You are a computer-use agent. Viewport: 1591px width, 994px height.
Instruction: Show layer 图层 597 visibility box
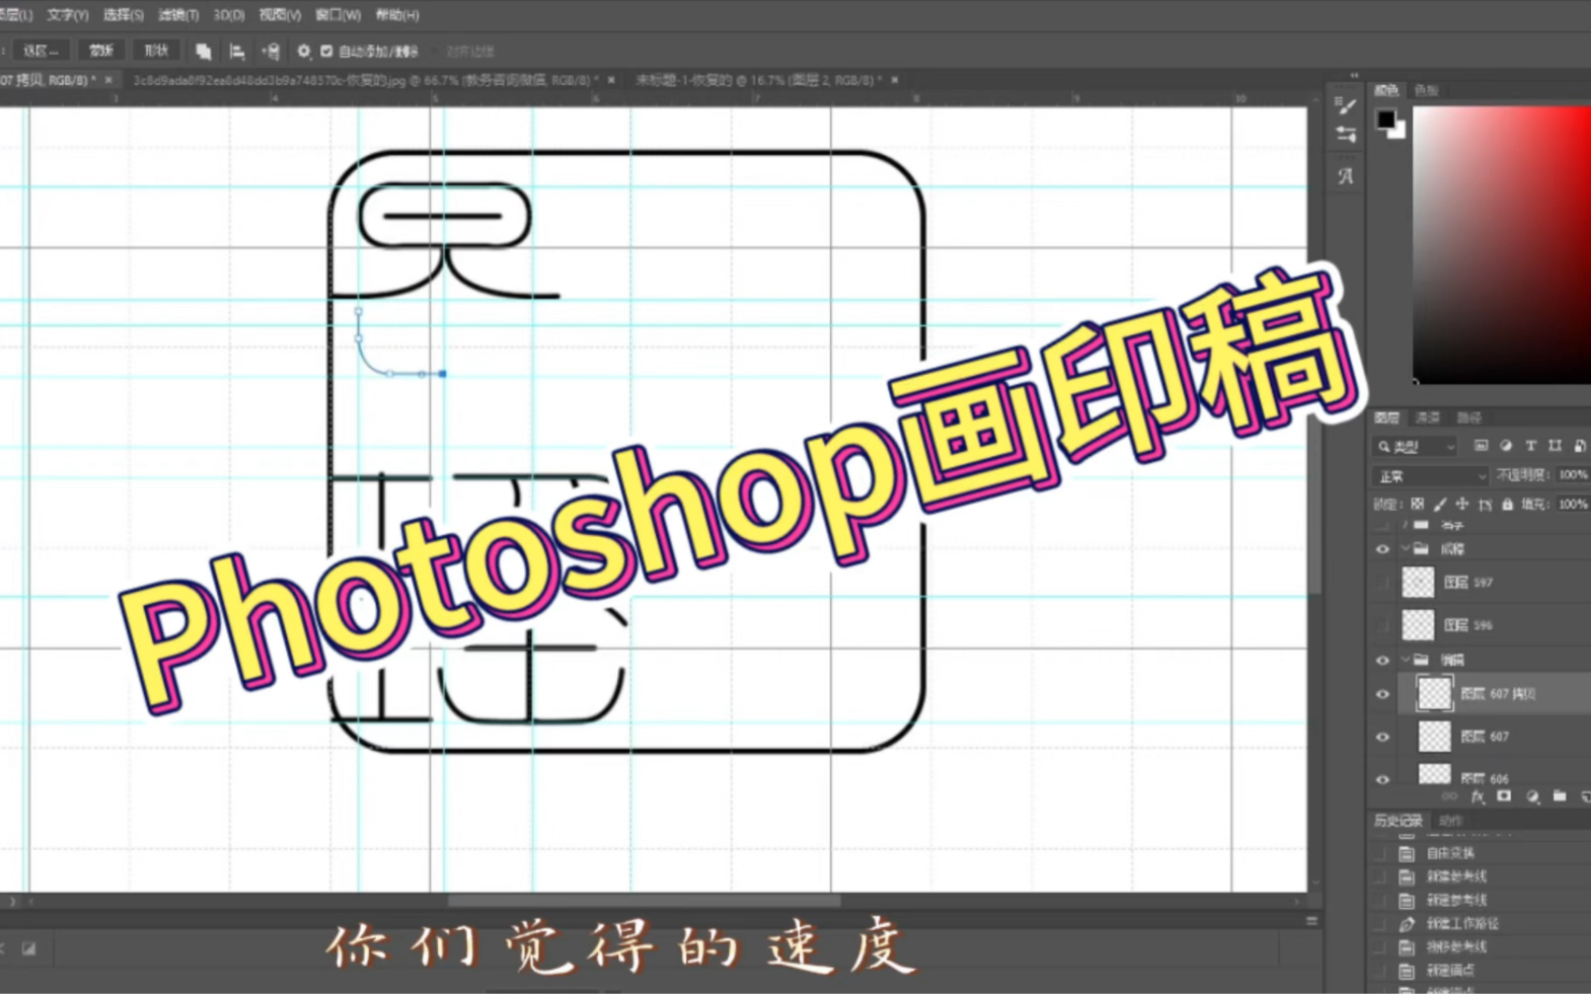(1383, 582)
